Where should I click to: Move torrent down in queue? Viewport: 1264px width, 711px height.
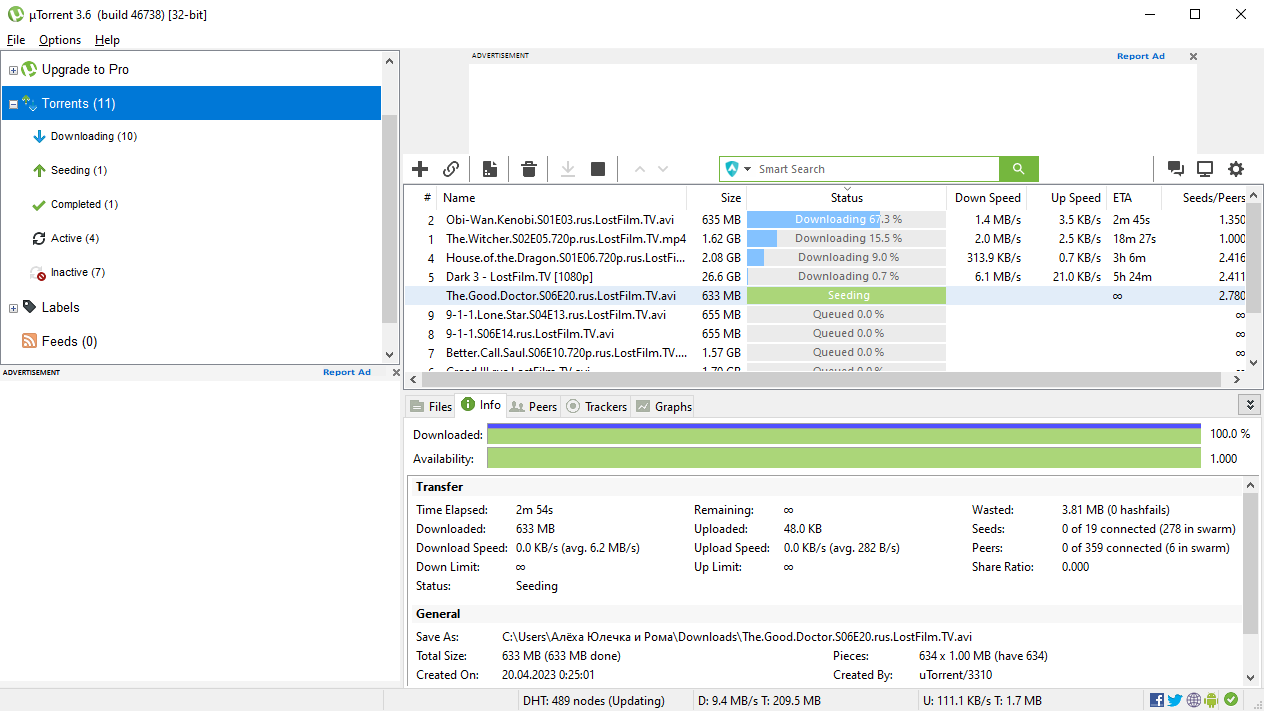[662, 169]
